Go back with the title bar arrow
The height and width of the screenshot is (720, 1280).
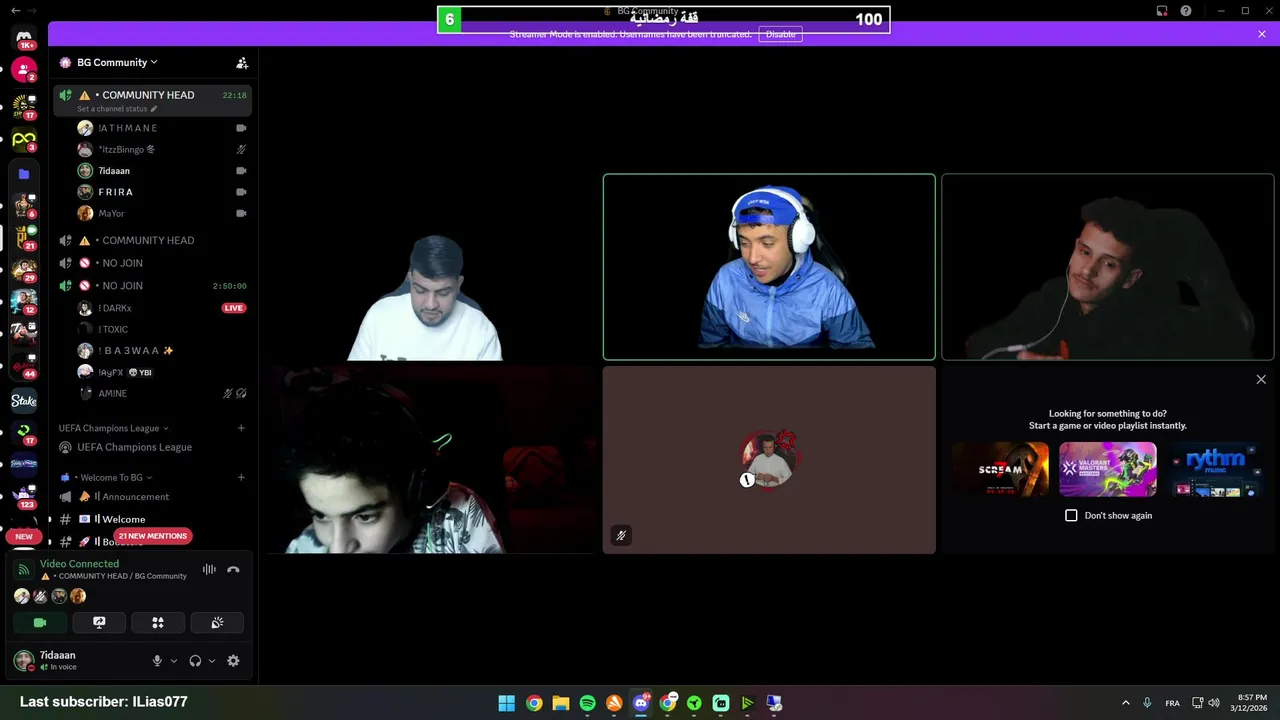coord(15,11)
